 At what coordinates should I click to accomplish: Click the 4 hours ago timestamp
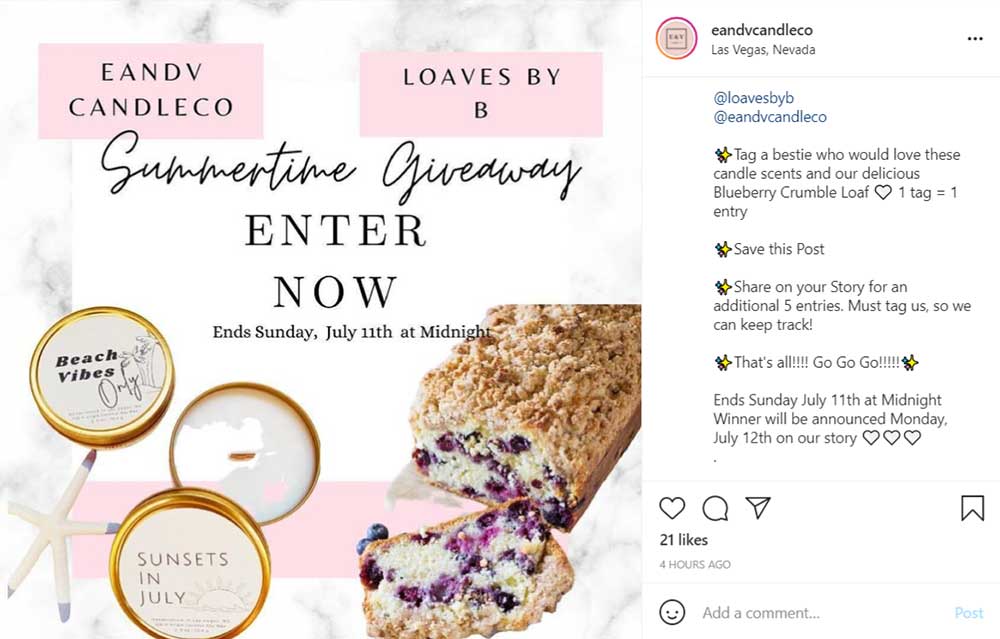pos(695,564)
